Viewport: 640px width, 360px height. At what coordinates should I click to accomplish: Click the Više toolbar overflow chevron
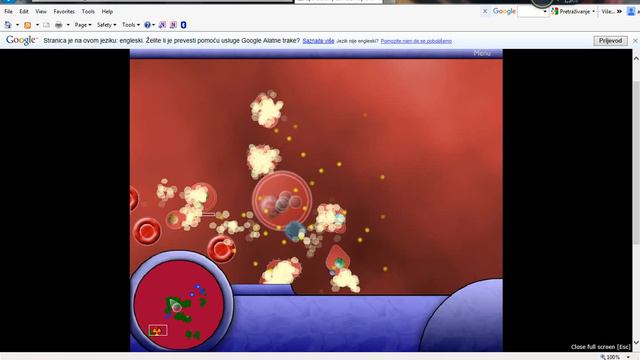[619, 11]
